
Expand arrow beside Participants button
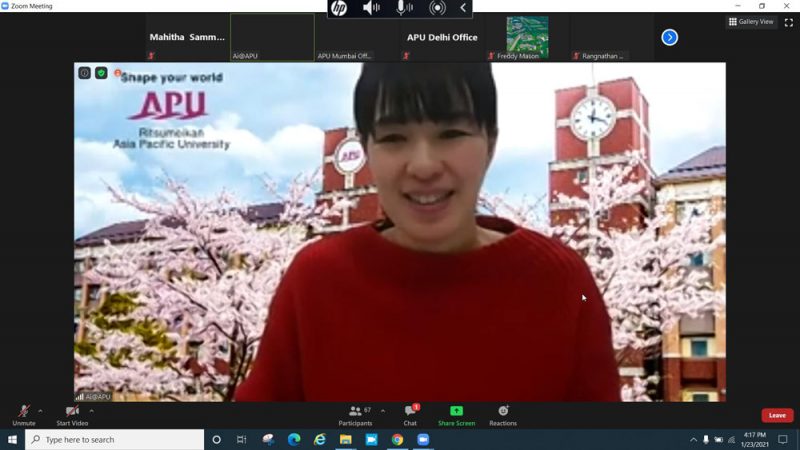coord(383,411)
